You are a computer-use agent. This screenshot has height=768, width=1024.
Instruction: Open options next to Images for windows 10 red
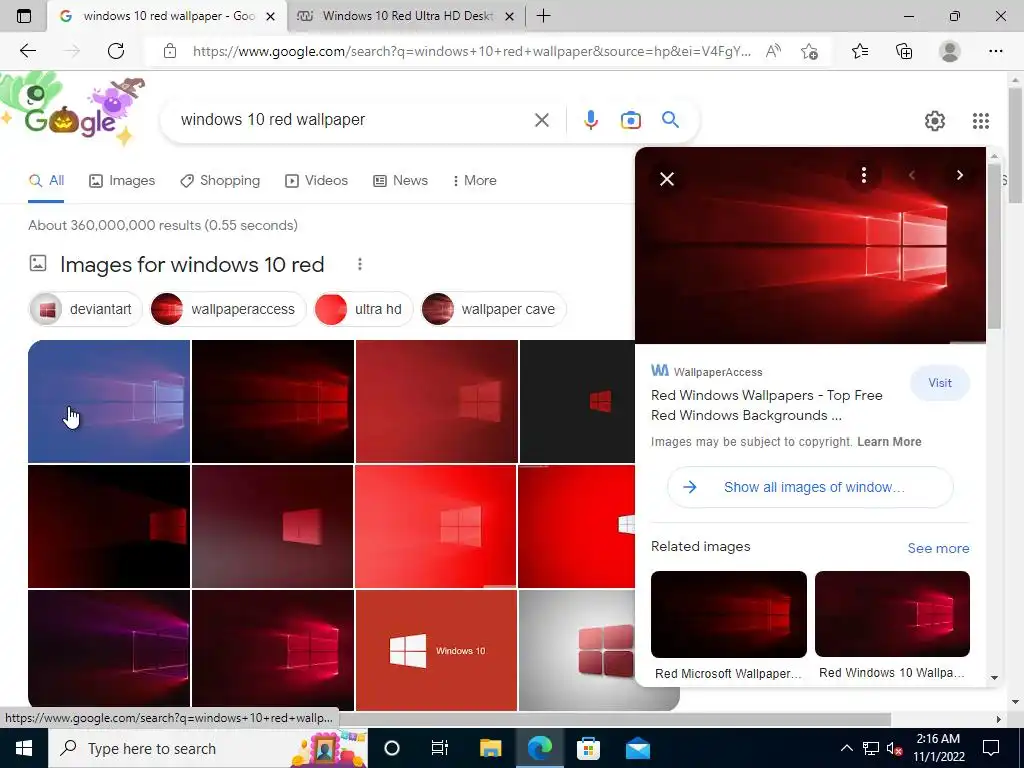[359, 264]
